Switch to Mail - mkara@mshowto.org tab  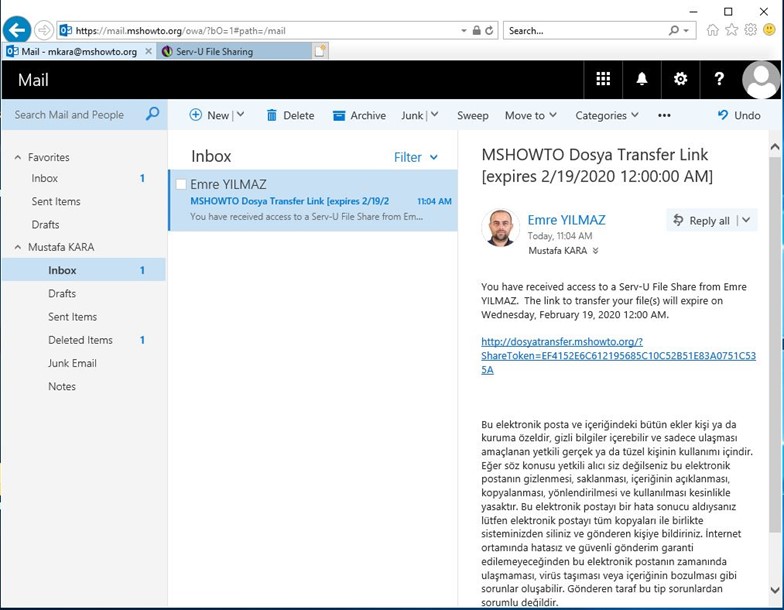pyautogui.click(x=78, y=52)
